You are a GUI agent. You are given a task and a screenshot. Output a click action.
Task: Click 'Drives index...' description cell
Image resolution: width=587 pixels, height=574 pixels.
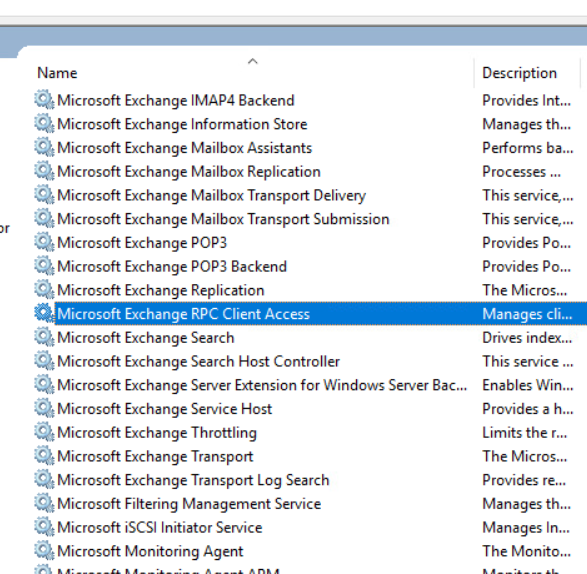click(527, 337)
